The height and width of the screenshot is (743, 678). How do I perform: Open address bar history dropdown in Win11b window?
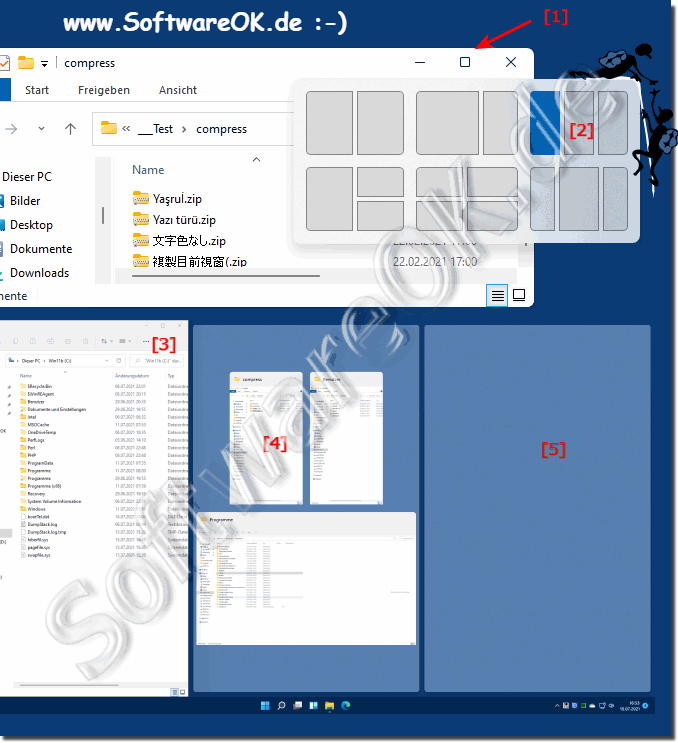point(107,361)
